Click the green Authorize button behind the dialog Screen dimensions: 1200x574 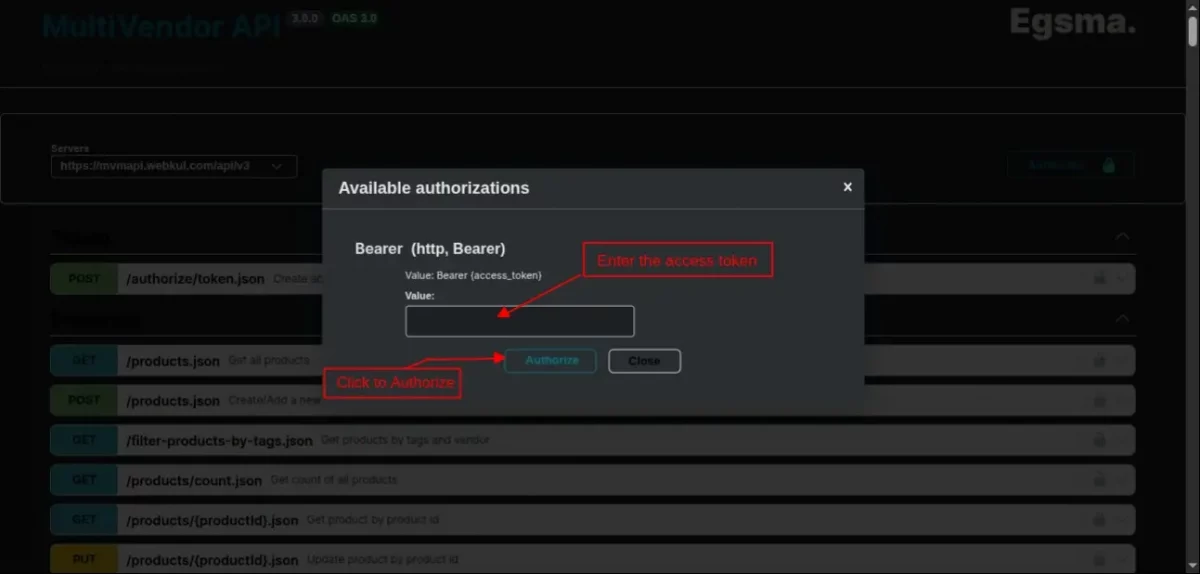click(x=1071, y=166)
